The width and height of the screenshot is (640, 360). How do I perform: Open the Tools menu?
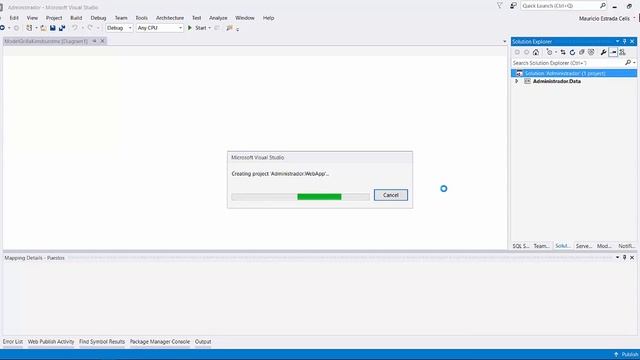click(142, 18)
